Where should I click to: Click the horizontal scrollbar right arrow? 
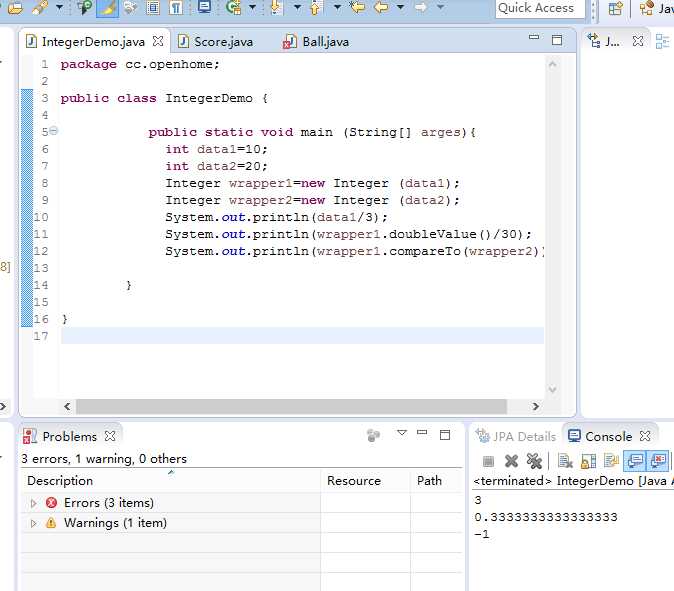pos(536,406)
